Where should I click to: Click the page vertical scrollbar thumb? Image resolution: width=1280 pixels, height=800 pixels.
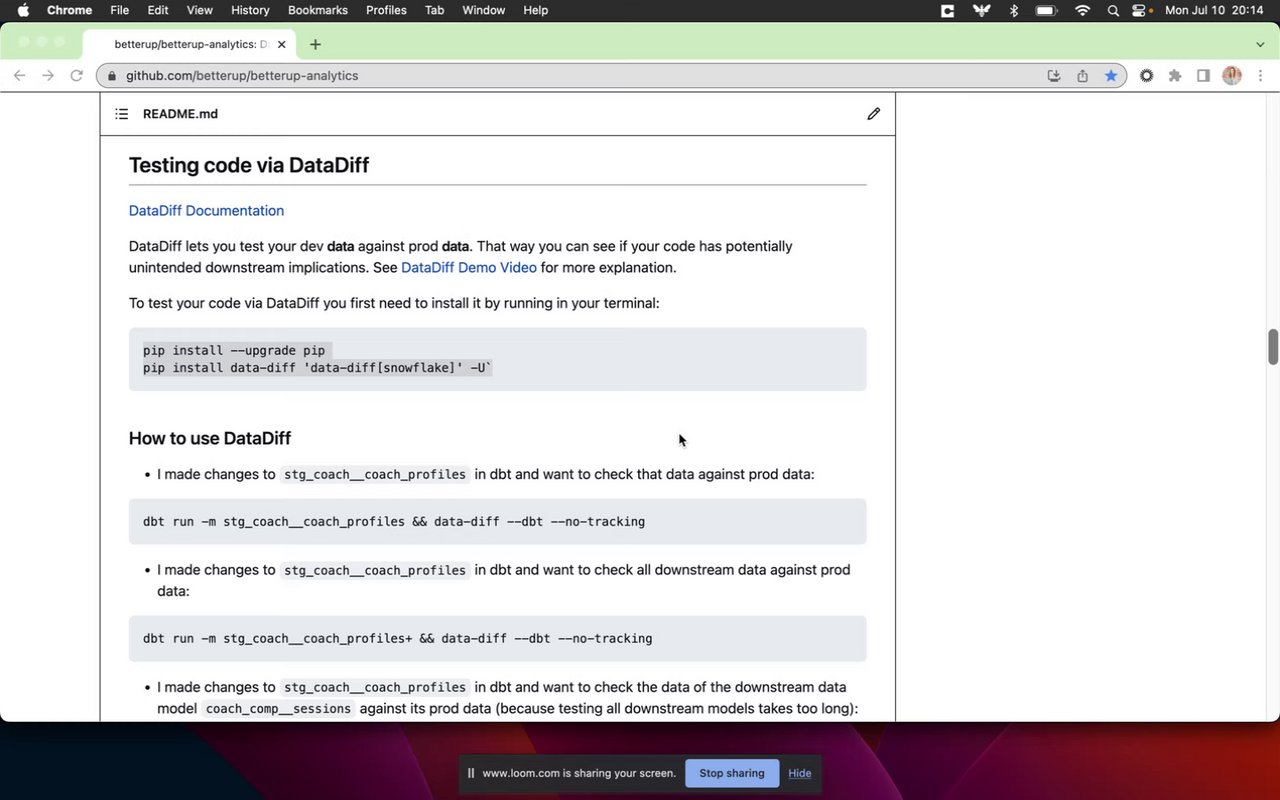tap(1273, 347)
